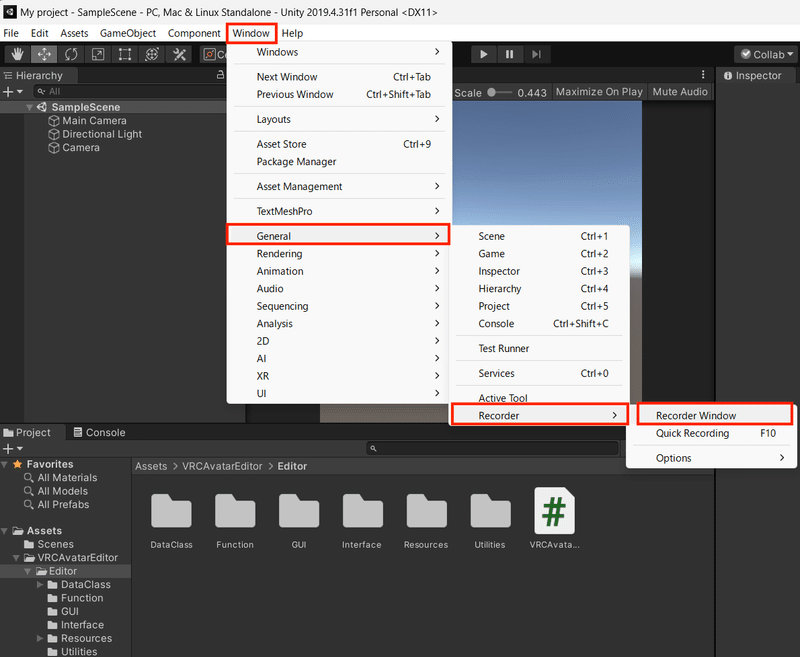
Task: Choose Recorder Window from submenu
Action: coord(715,415)
